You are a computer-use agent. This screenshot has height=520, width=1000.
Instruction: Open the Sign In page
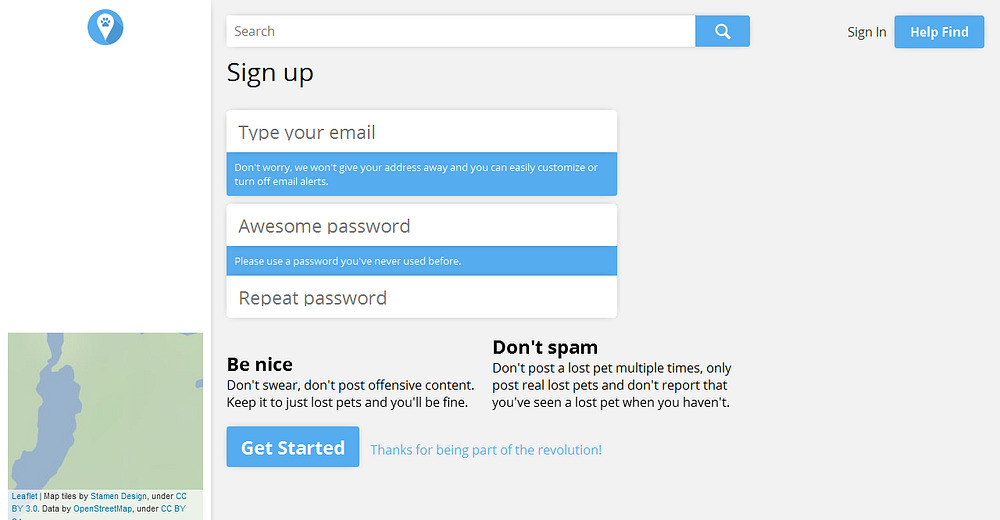866,32
